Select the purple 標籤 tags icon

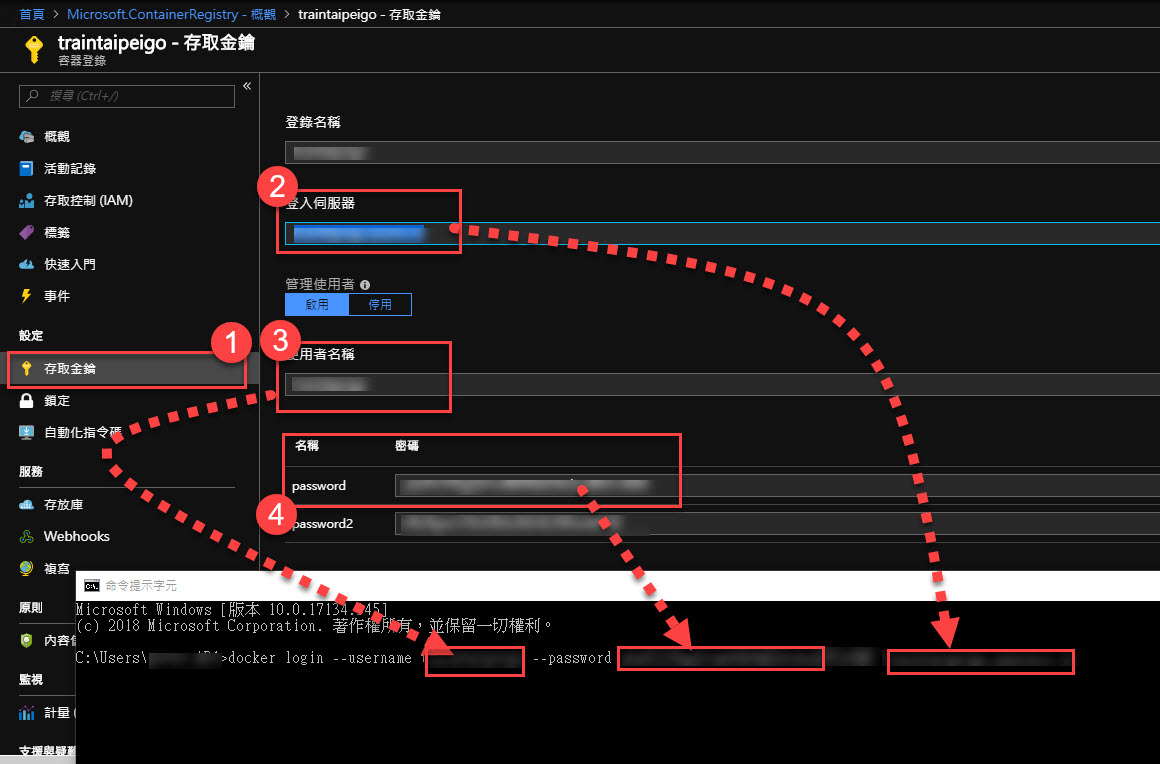pos(27,232)
